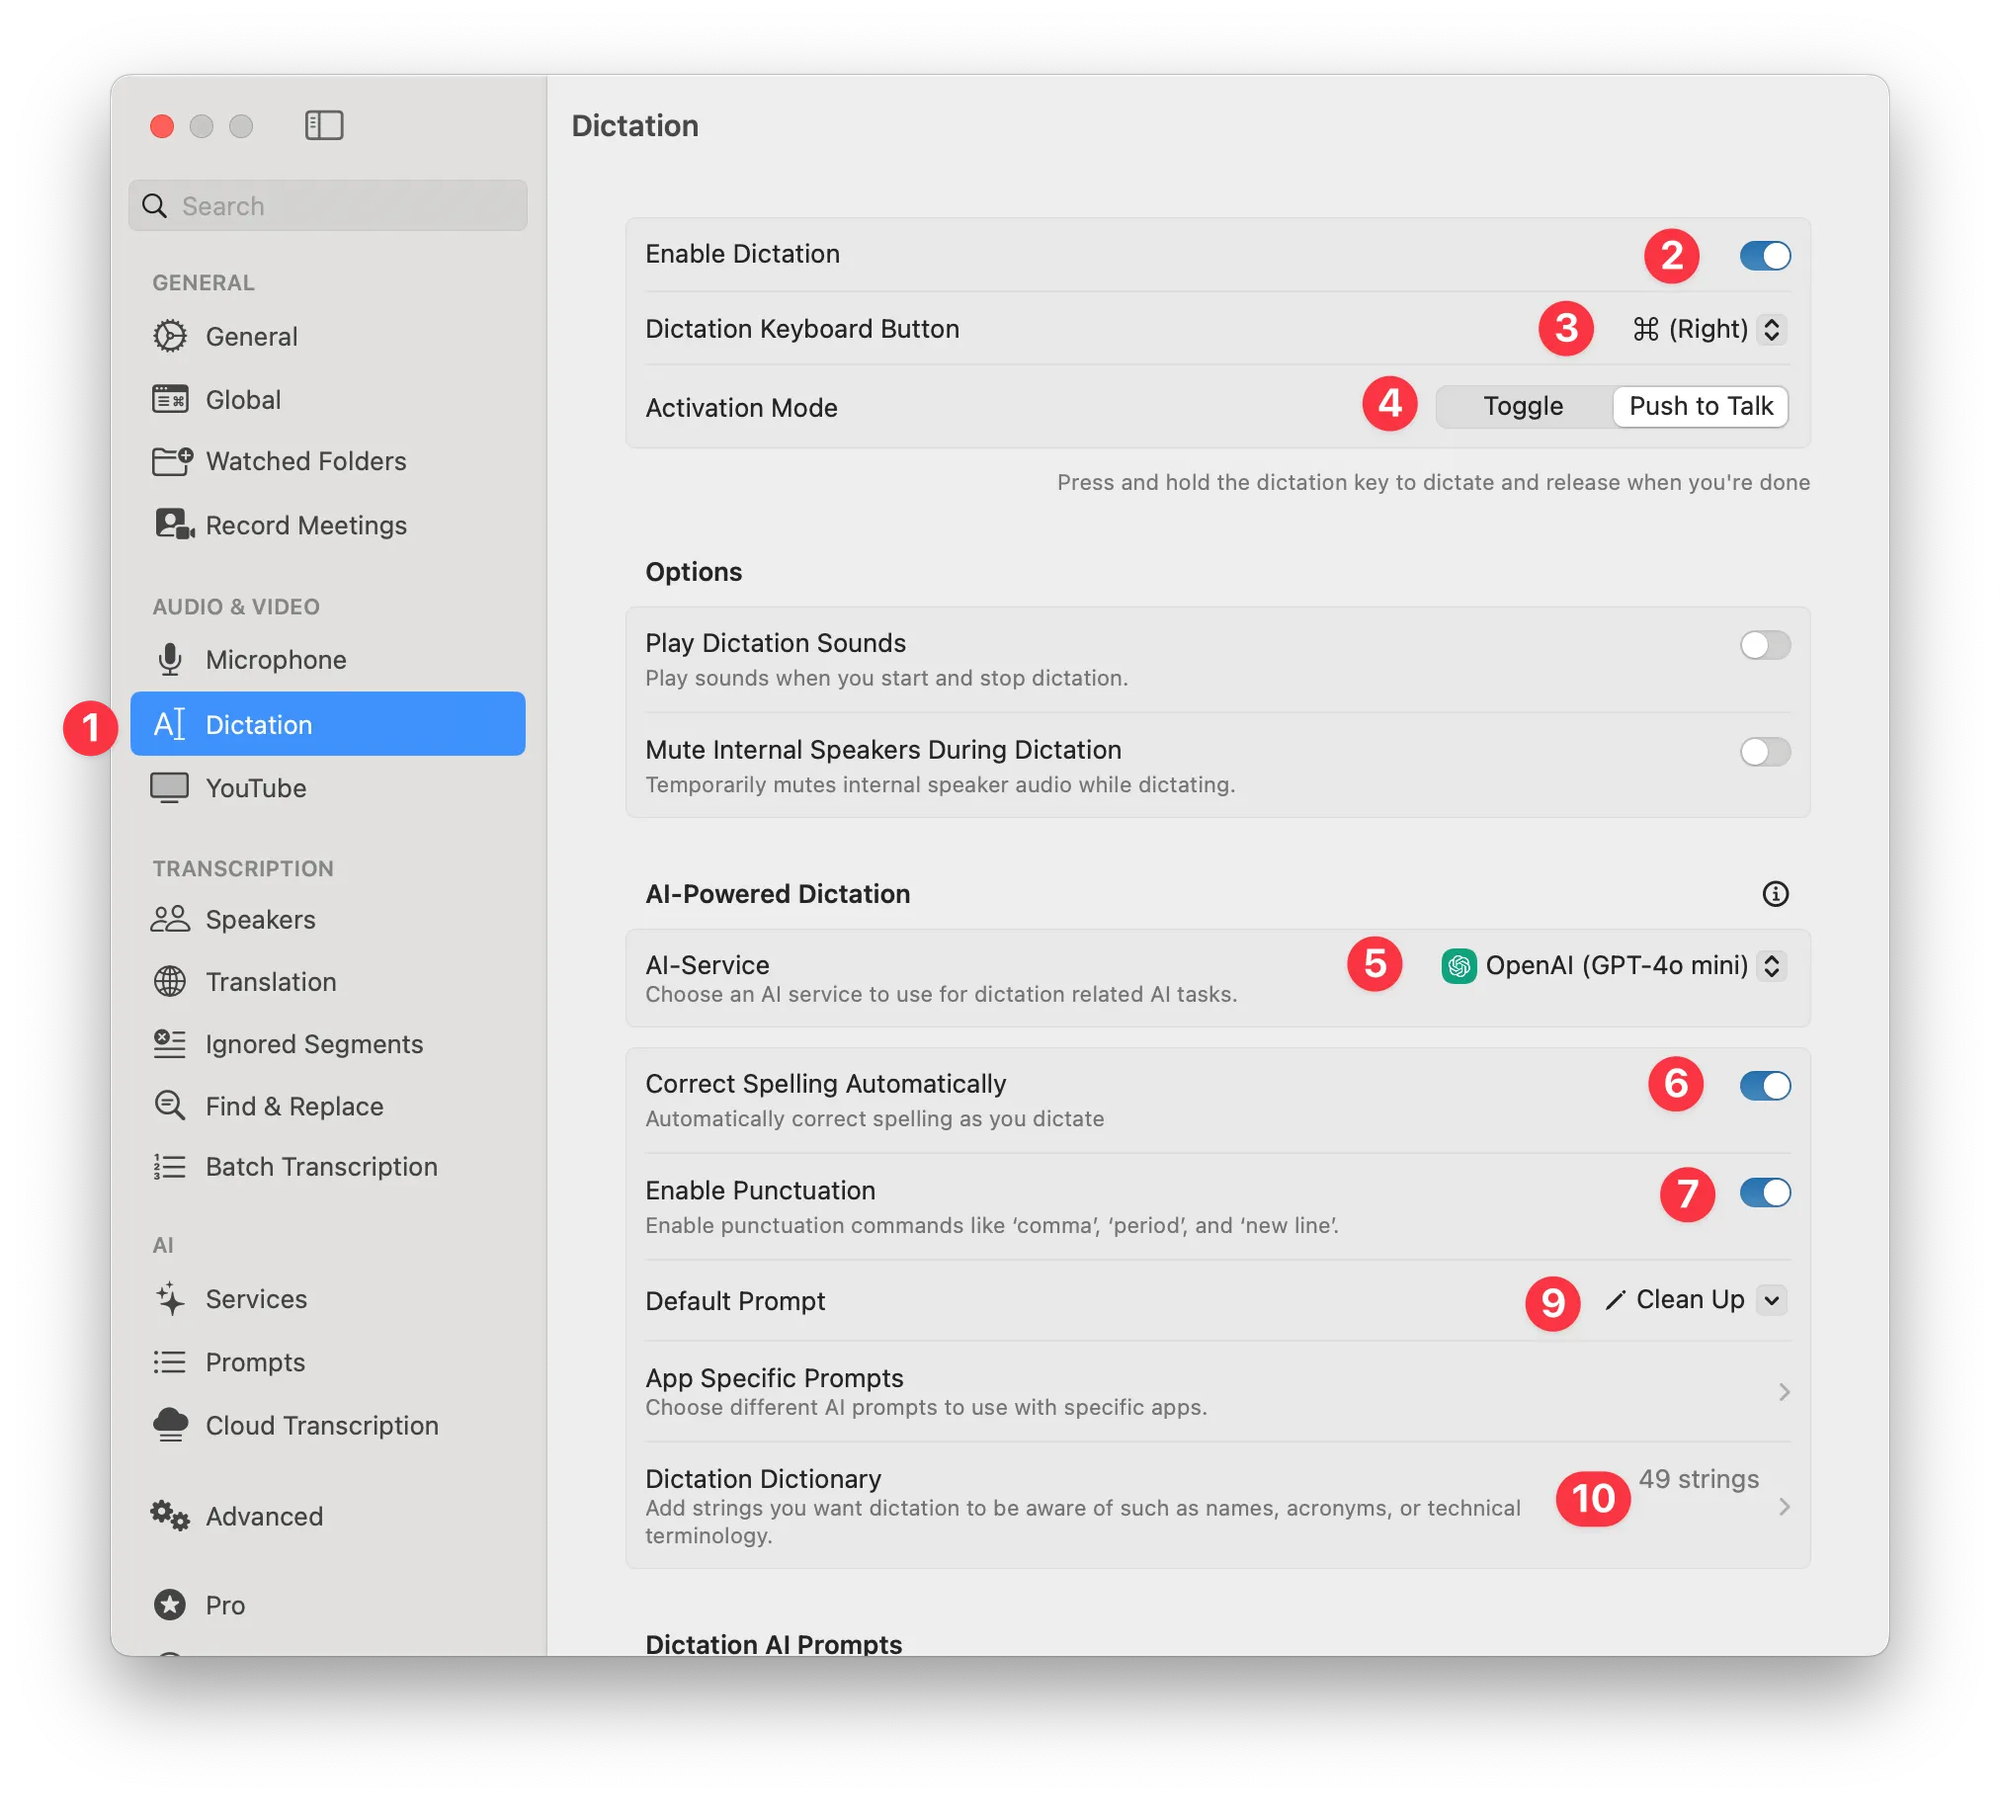This screenshot has height=1802, width=2000.
Task: Click the Advanced gears icon
Action: (x=170, y=1516)
